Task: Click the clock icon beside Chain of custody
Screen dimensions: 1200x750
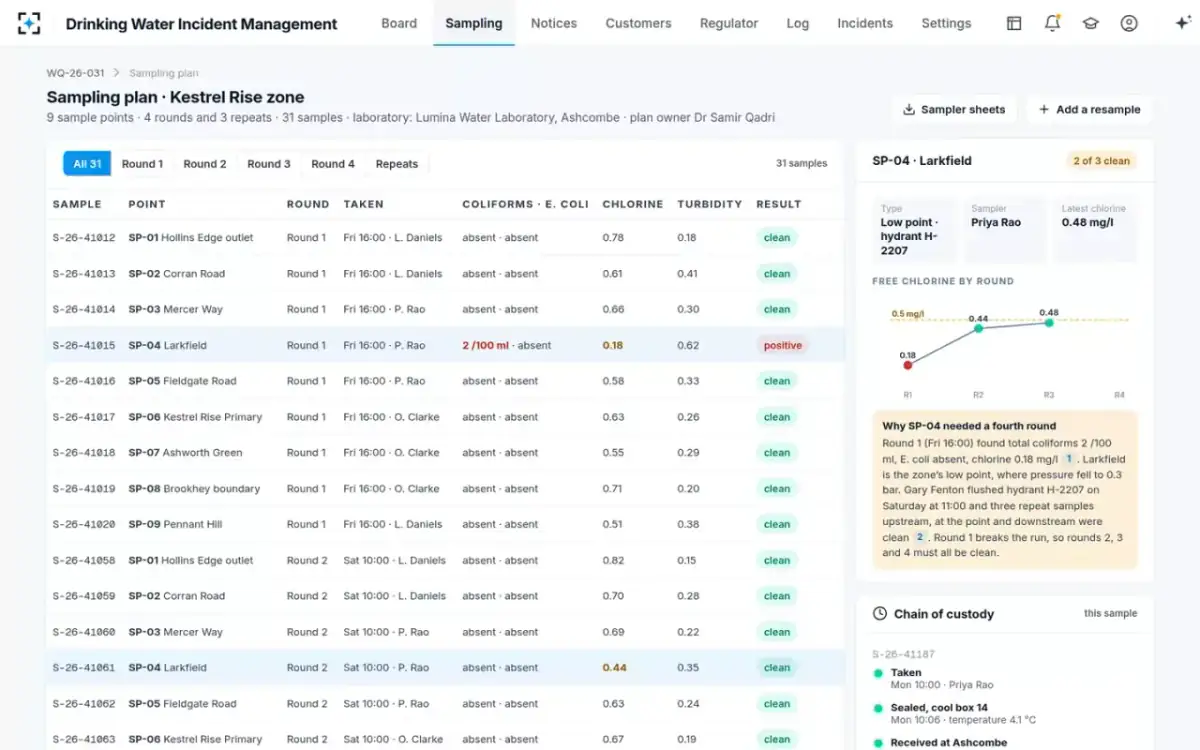Action: pyautogui.click(x=880, y=614)
